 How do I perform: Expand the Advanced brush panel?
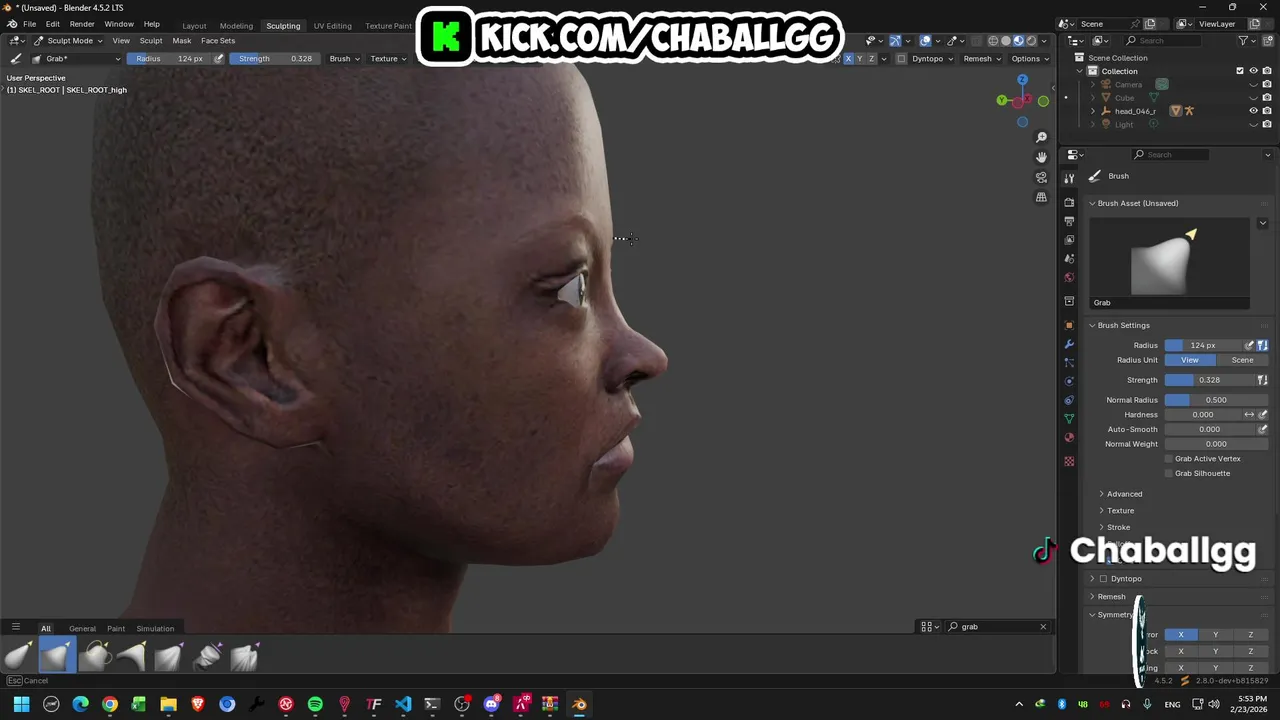tap(1124, 494)
